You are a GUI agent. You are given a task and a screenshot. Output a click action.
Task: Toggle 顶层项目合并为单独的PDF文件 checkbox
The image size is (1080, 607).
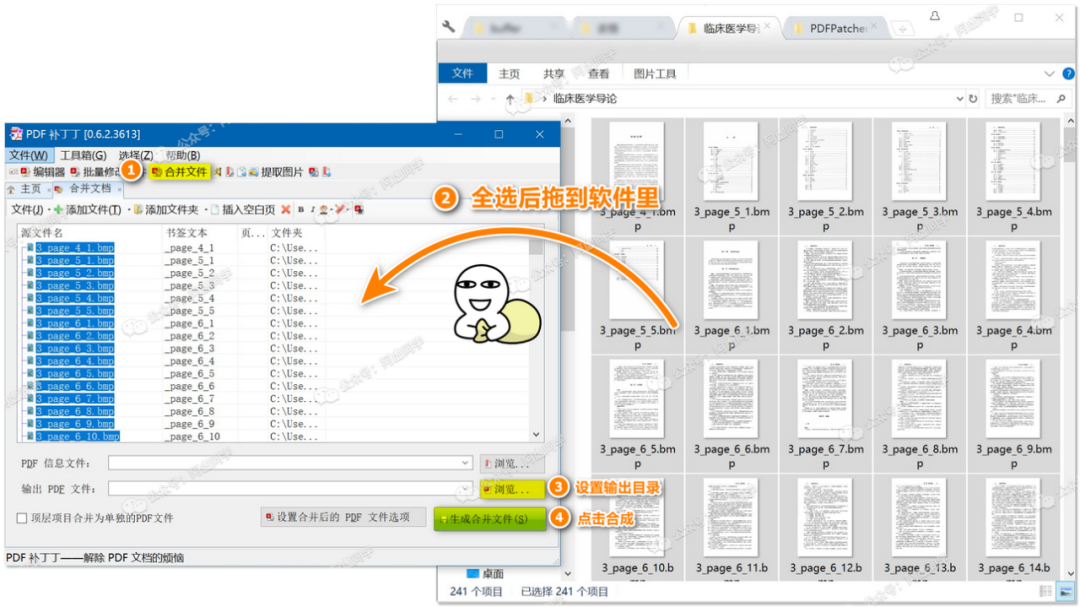coord(22,518)
